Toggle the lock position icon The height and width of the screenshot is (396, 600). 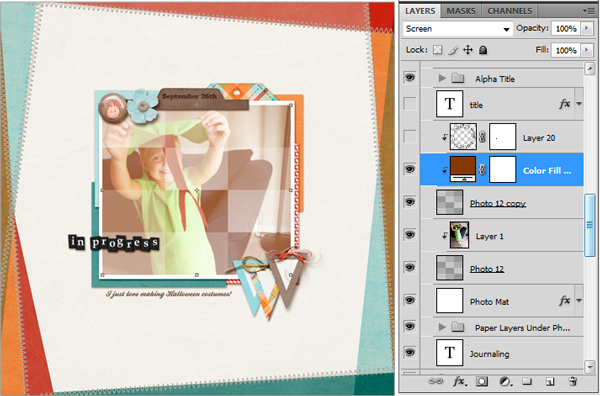click(x=468, y=50)
